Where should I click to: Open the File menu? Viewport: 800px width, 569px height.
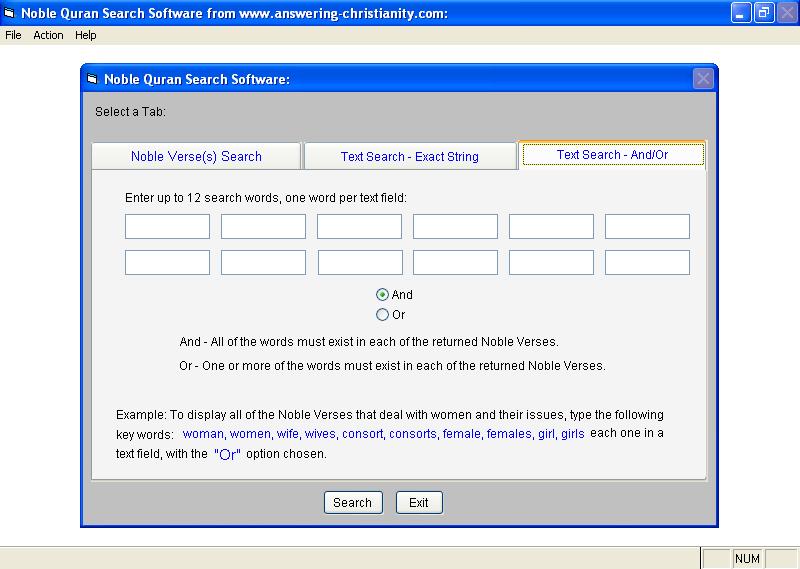click(x=13, y=35)
